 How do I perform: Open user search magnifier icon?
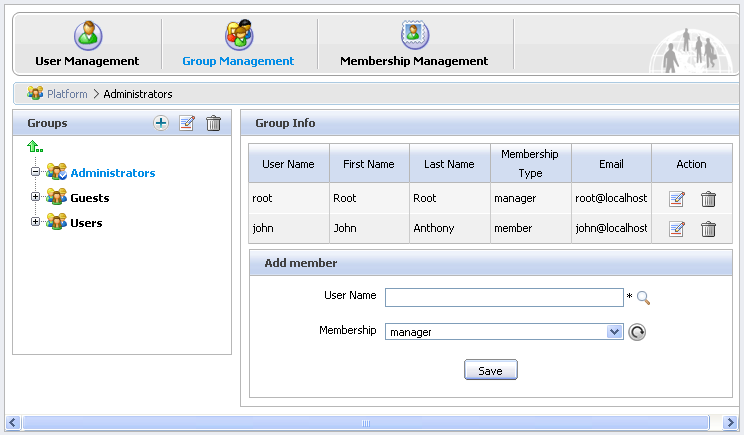click(x=644, y=297)
